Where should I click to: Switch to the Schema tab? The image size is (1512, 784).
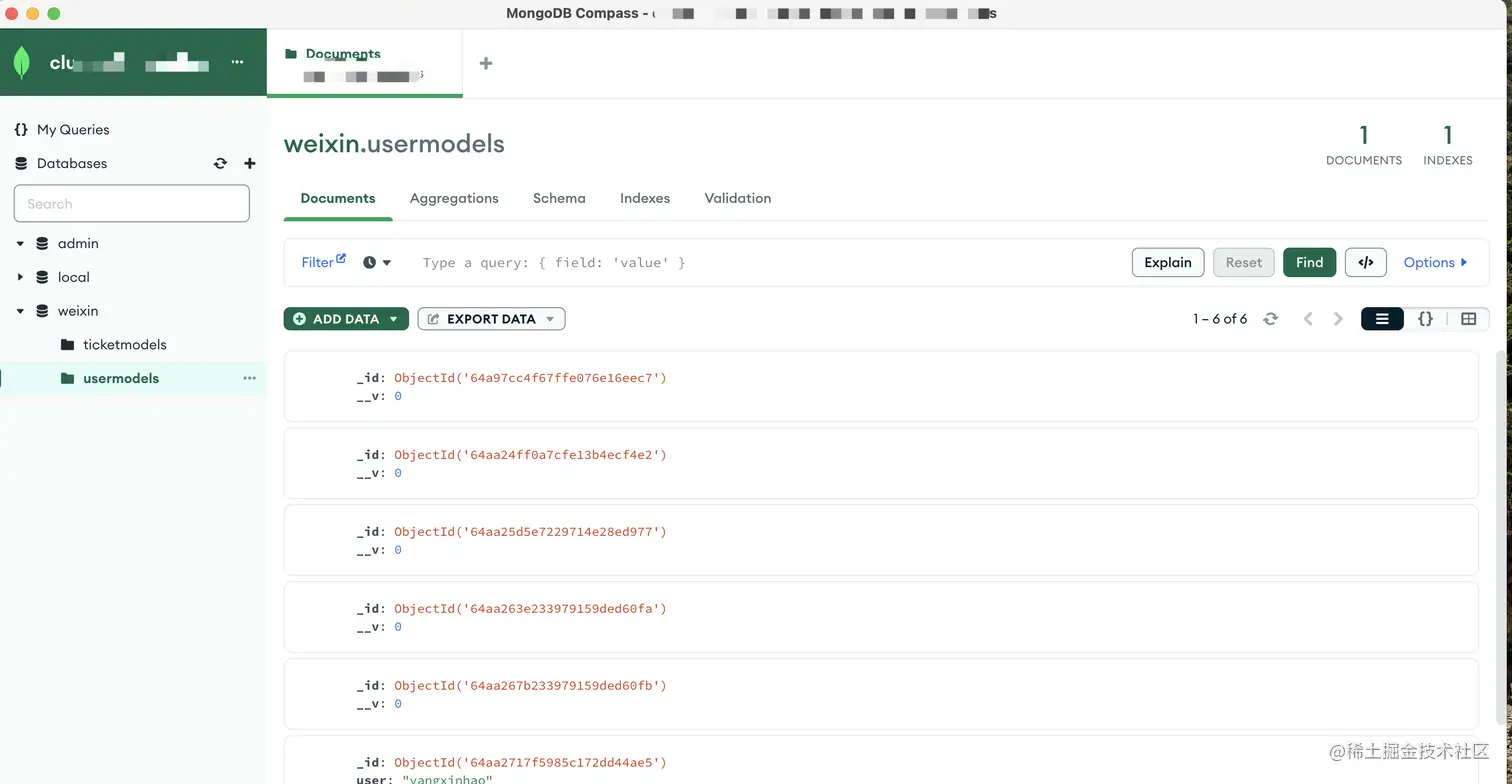559,198
